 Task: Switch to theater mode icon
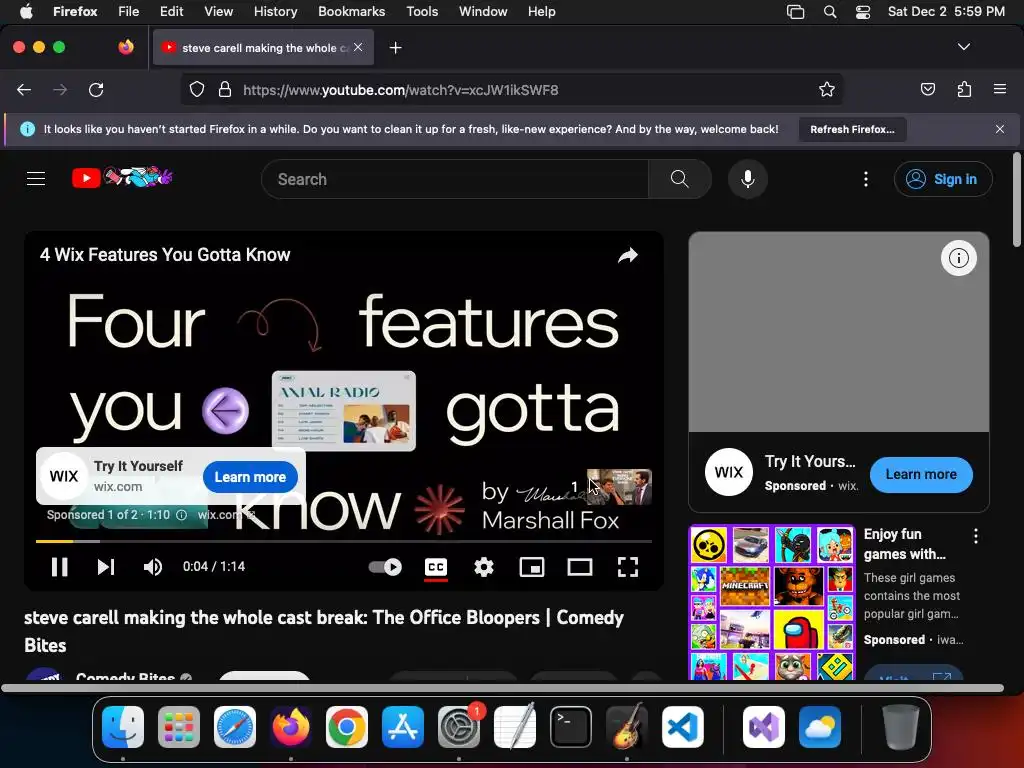(x=579, y=567)
